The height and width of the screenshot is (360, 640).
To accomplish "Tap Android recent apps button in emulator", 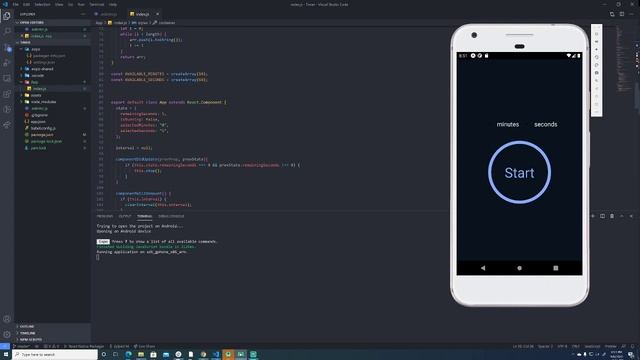I will (x=556, y=268).
